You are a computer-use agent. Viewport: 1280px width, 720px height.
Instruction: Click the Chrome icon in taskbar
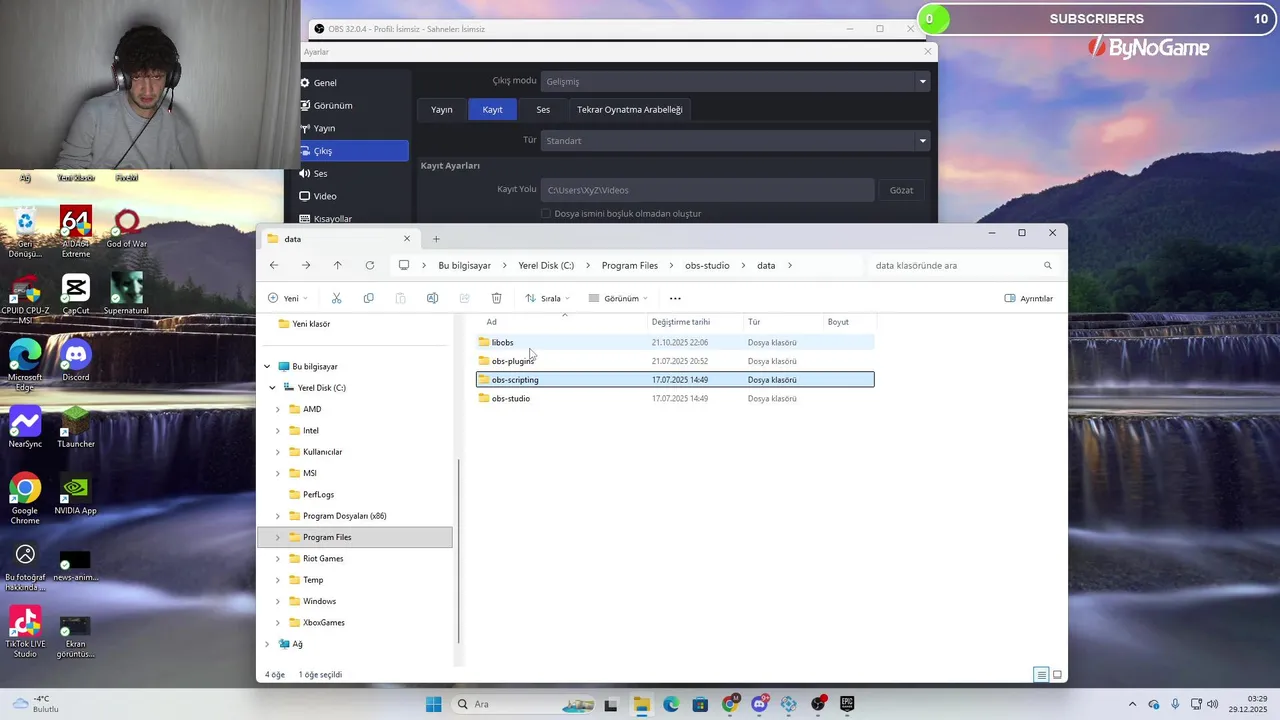click(x=730, y=704)
